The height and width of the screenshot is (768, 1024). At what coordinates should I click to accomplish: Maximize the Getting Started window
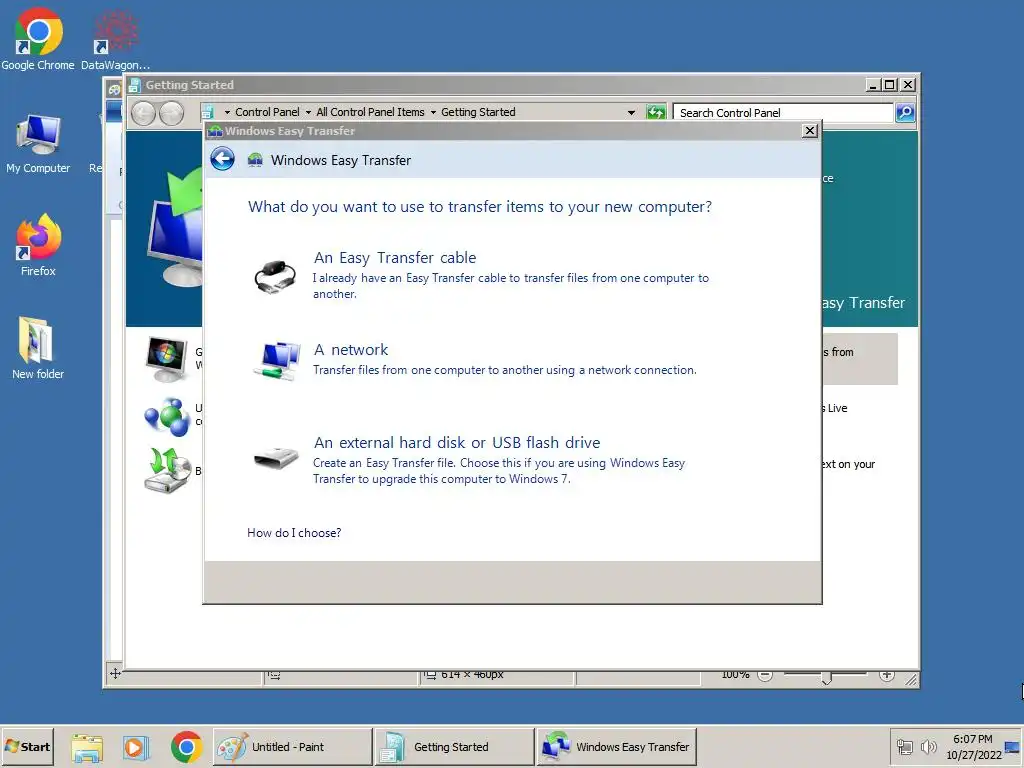pos(889,85)
